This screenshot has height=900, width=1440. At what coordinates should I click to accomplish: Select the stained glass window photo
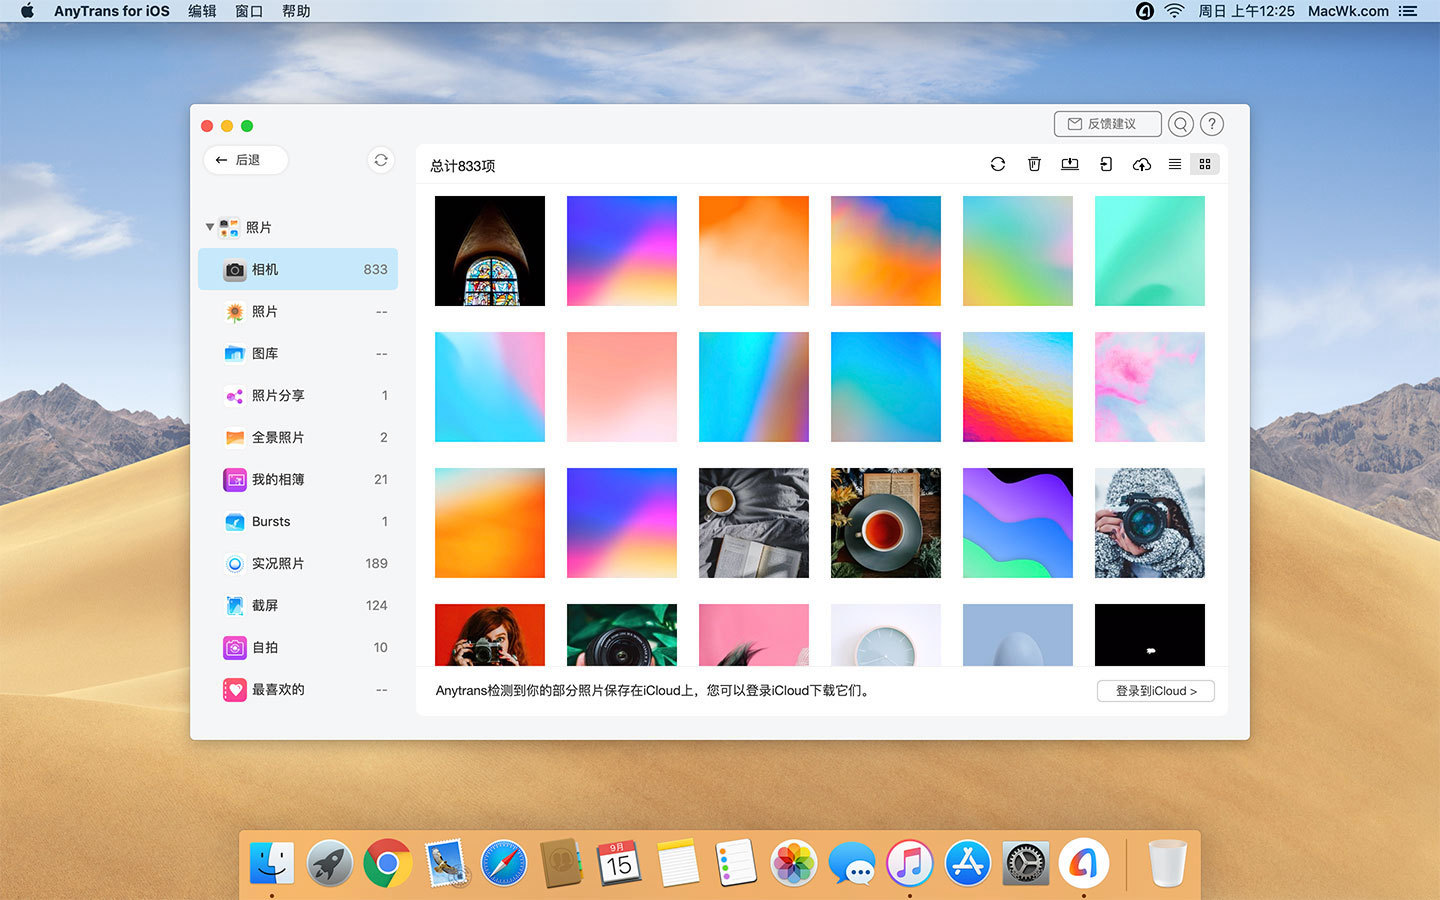click(490, 251)
